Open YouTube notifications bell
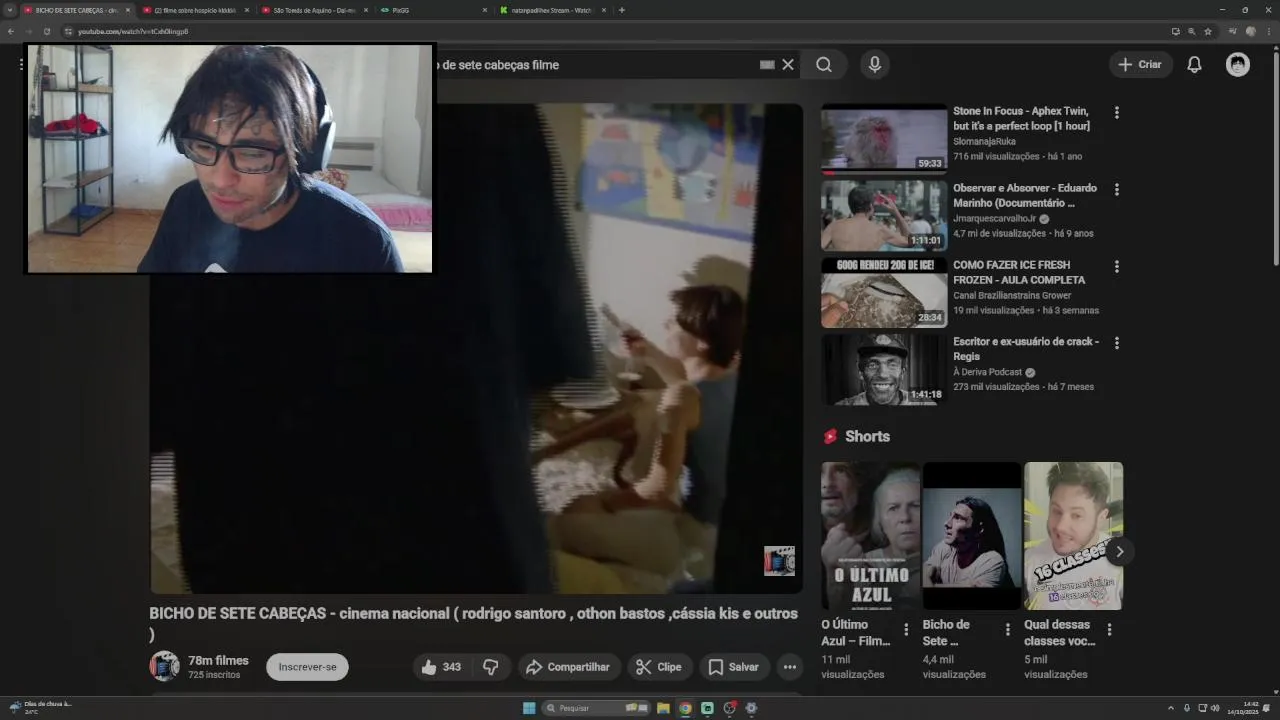Screen dimensions: 1280x720 click(1194, 65)
